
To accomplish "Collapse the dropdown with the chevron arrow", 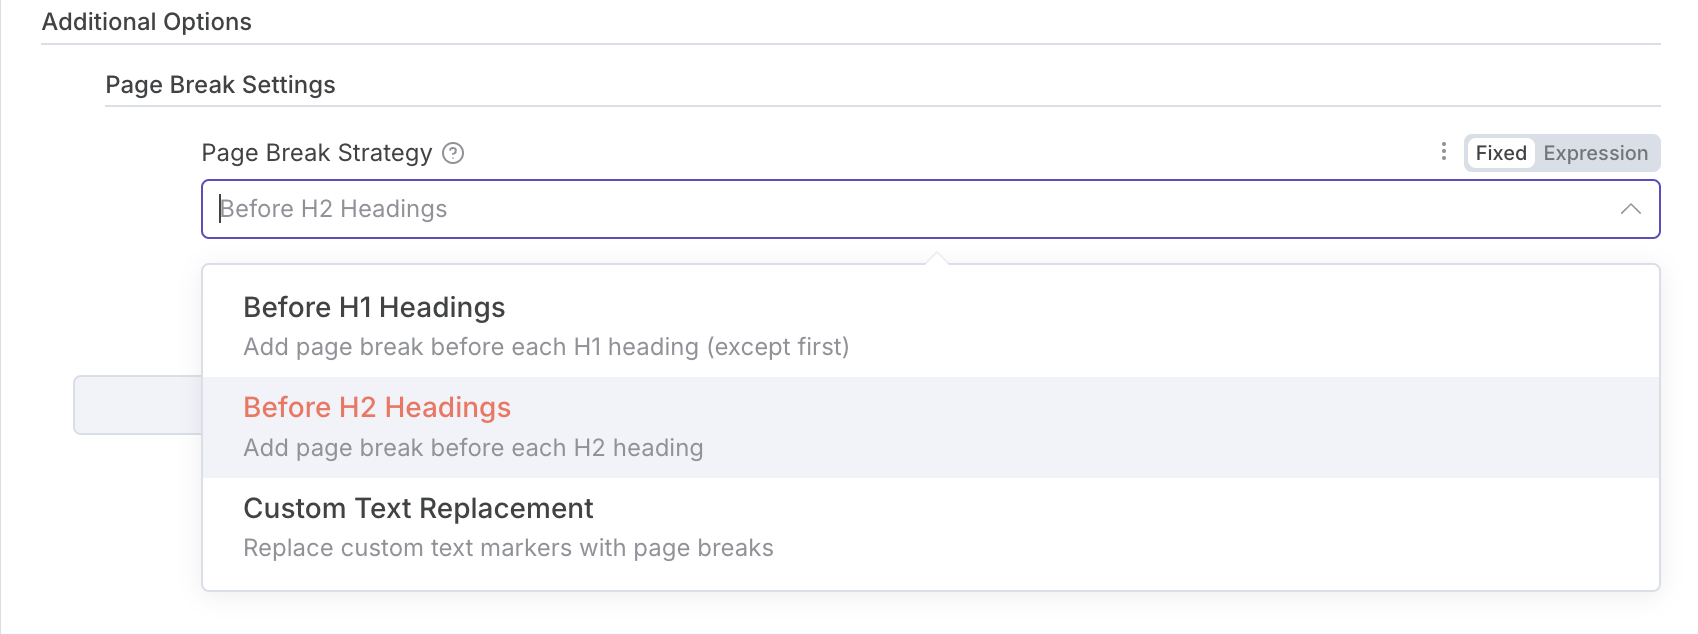I will [x=1630, y=209].
